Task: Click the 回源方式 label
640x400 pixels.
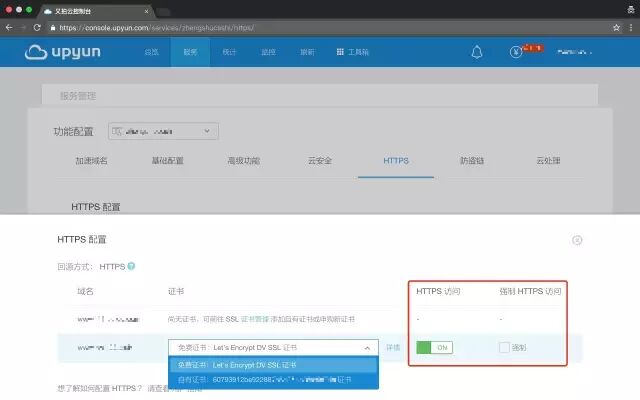Action: [75, 267]
